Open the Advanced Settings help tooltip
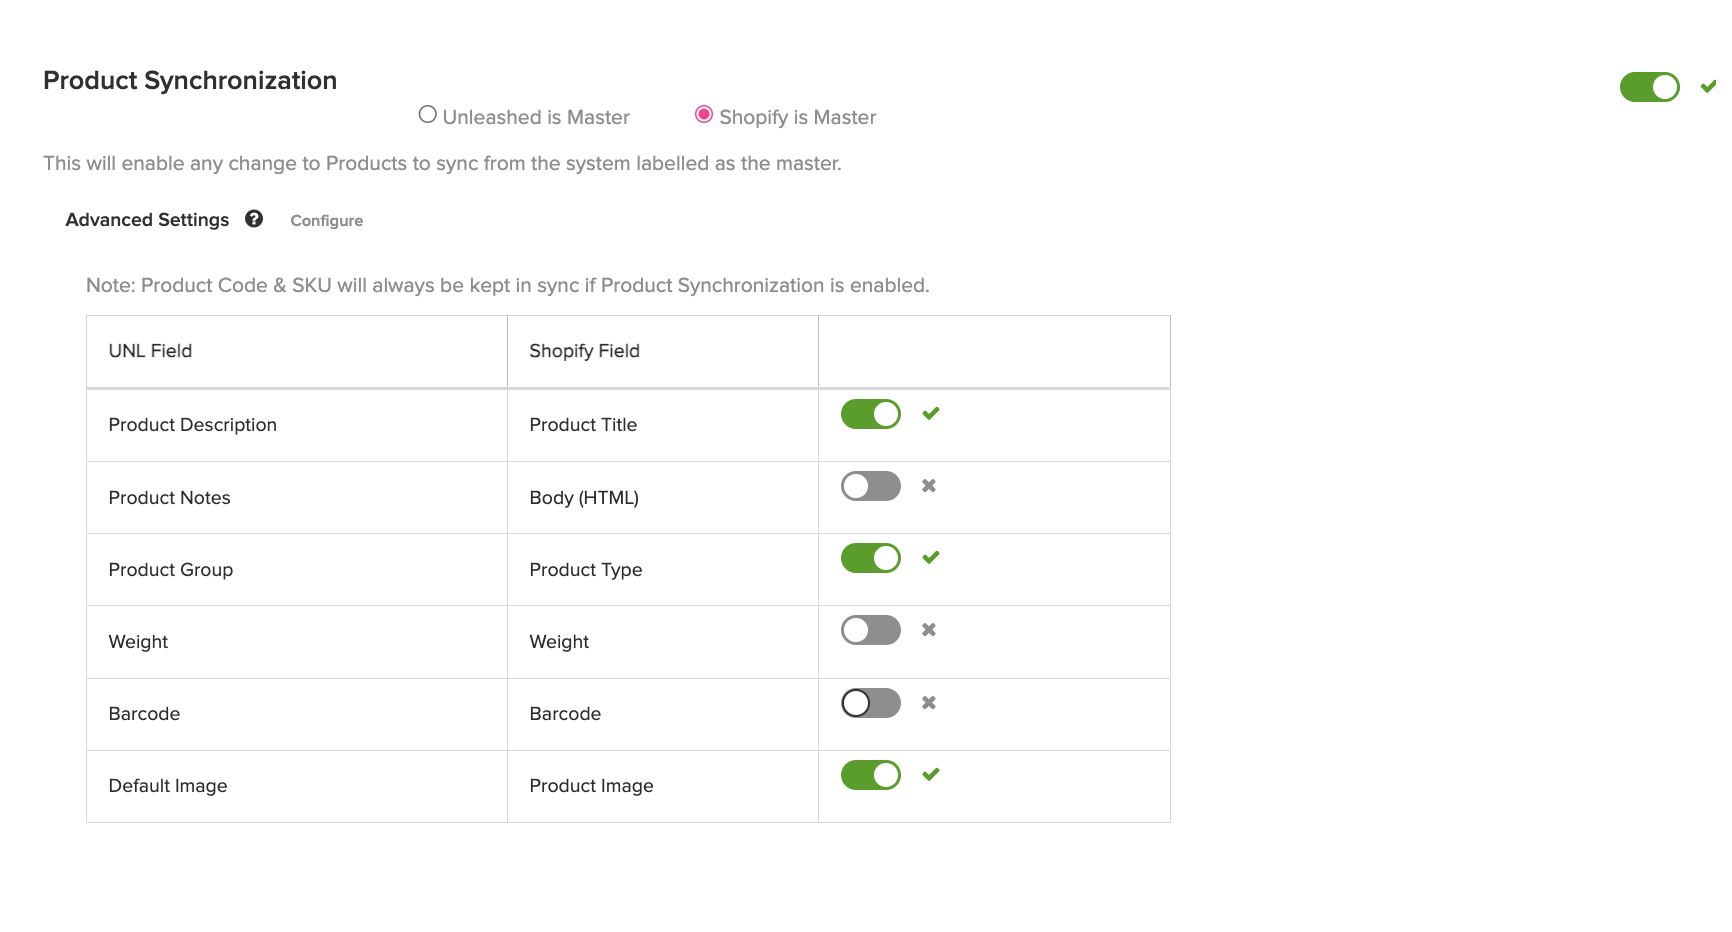 tap(254, 219)
